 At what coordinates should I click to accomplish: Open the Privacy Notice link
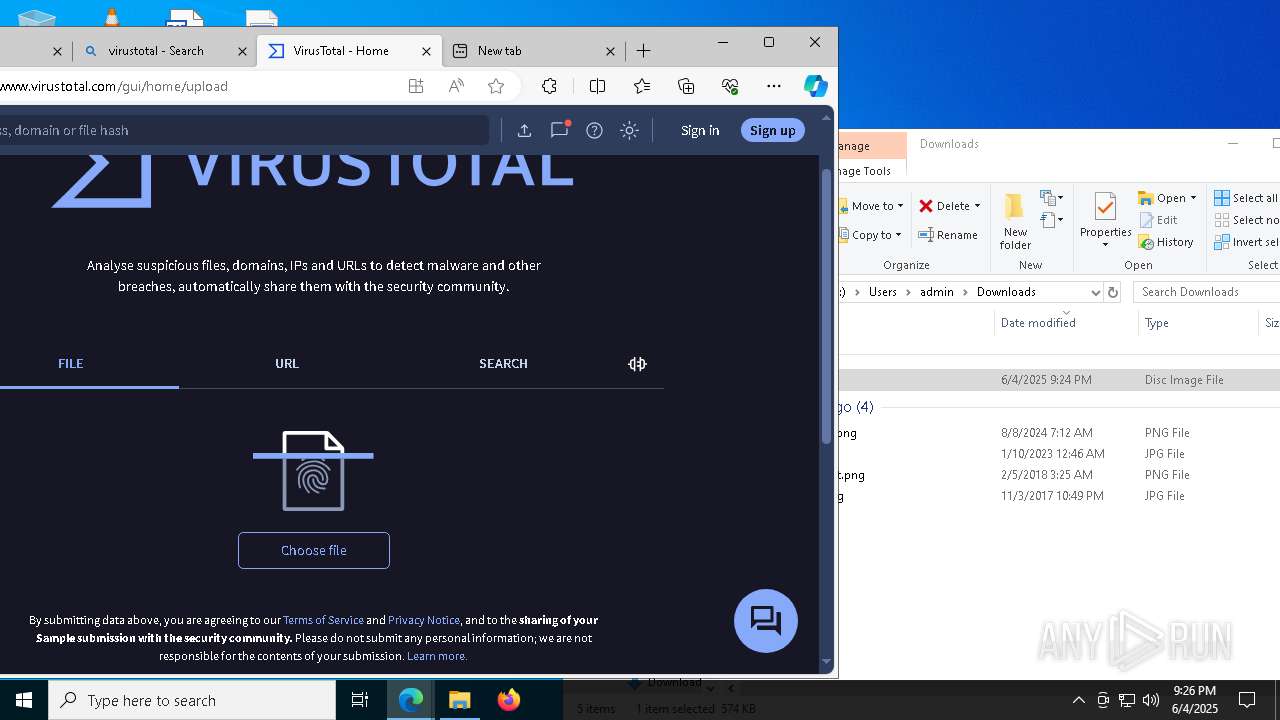click(x=424, y=620)
